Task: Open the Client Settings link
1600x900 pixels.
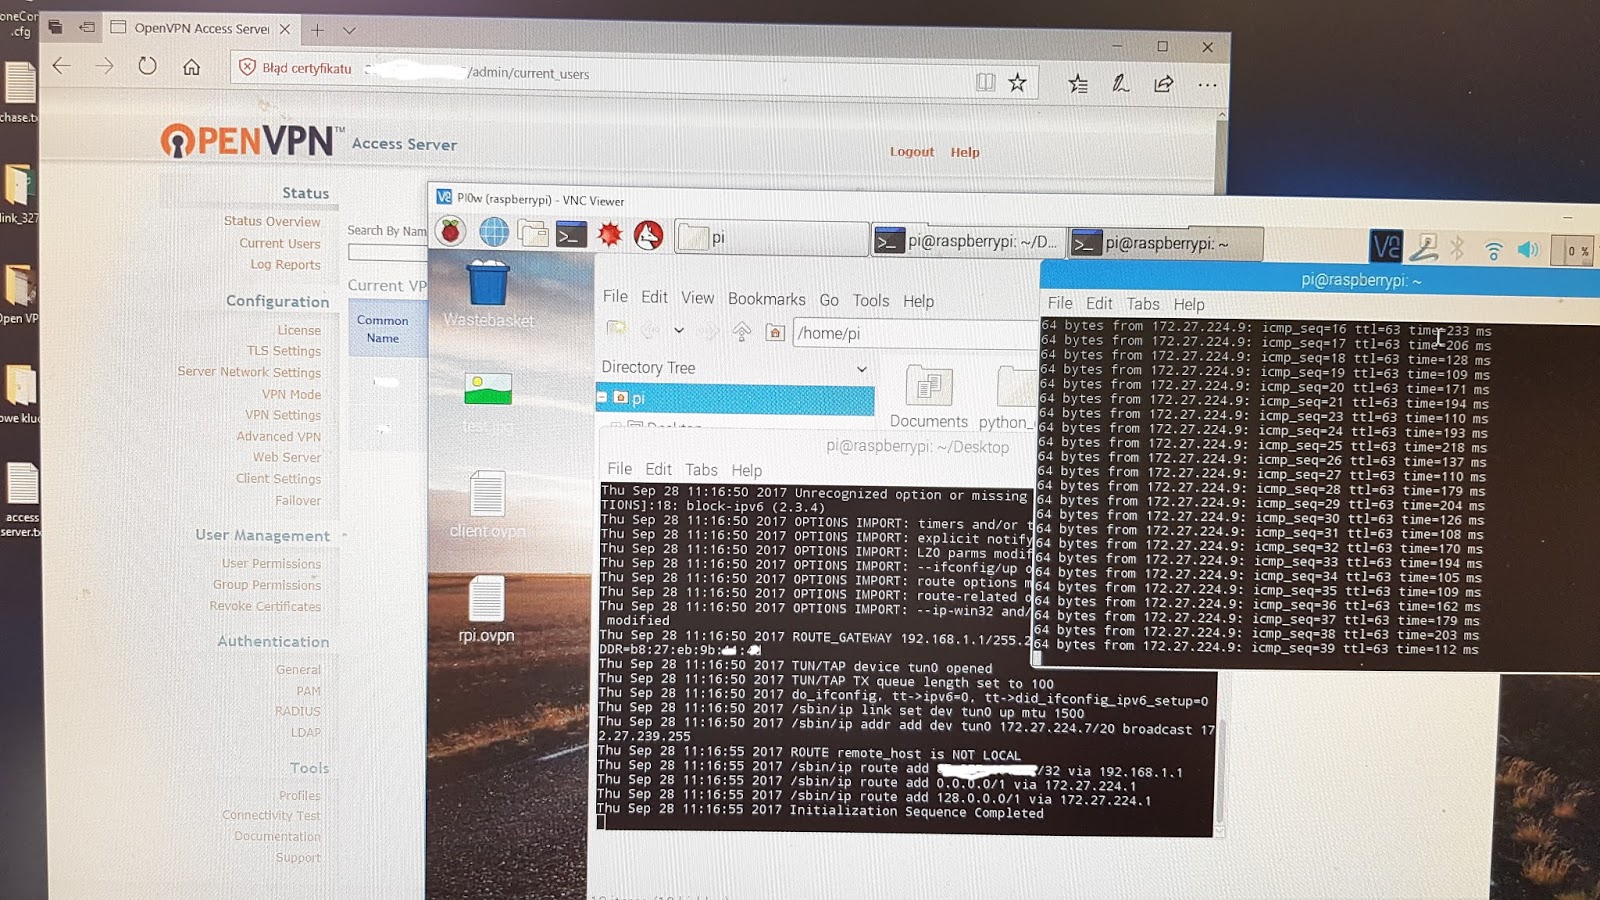Action: coord(278,478)
